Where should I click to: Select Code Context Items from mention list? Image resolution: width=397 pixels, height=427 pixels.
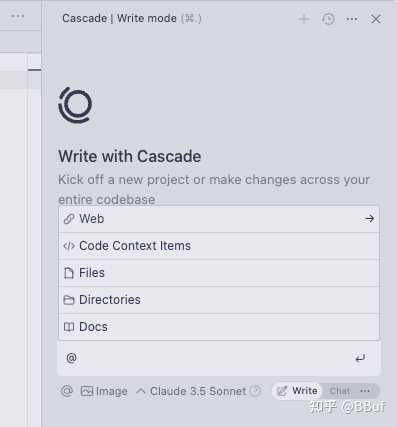coord(219,246)
